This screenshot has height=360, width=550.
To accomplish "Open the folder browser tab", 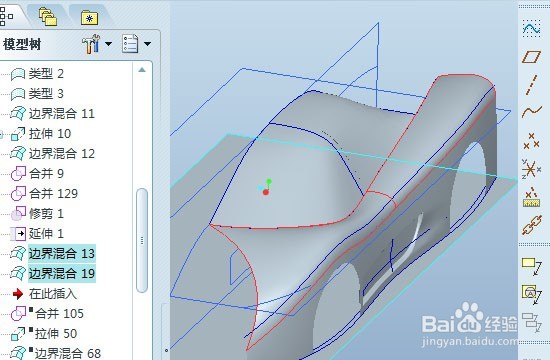I will click(48, 17).
